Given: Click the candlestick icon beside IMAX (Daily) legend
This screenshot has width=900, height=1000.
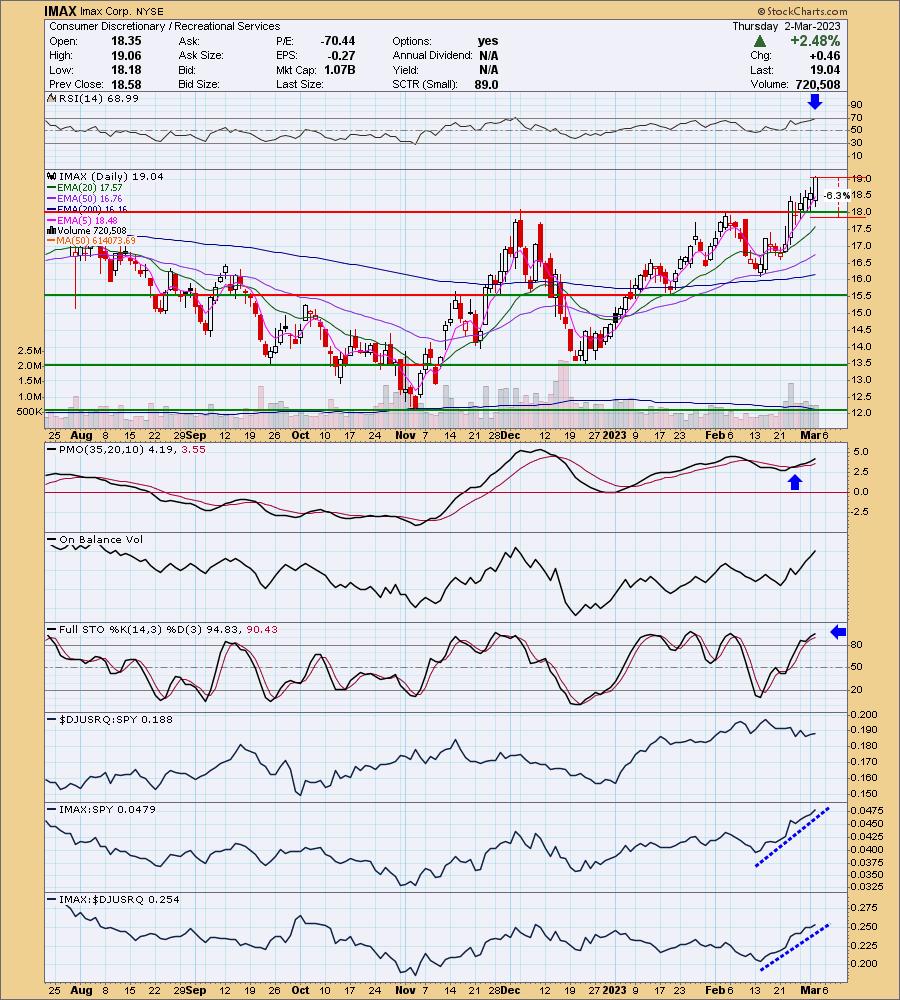Looking at the screenshot, I should 52,176.
